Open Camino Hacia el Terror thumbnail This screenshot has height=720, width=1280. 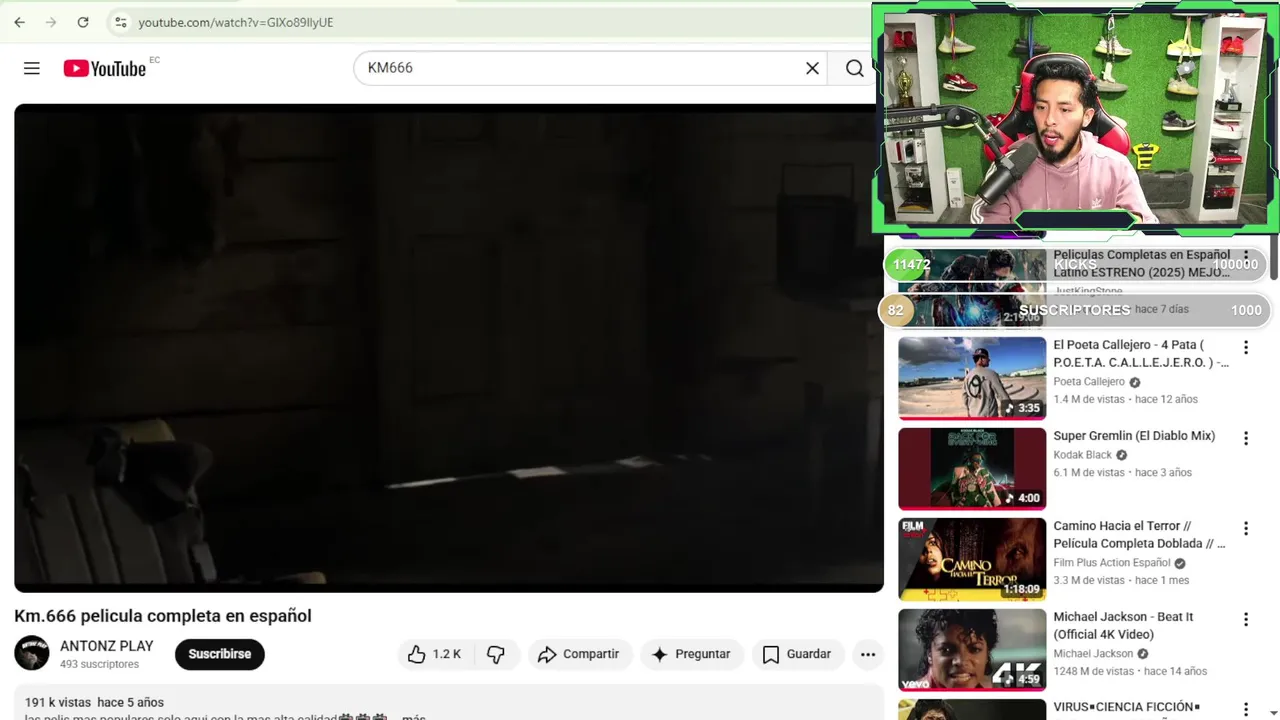(972, 559)
